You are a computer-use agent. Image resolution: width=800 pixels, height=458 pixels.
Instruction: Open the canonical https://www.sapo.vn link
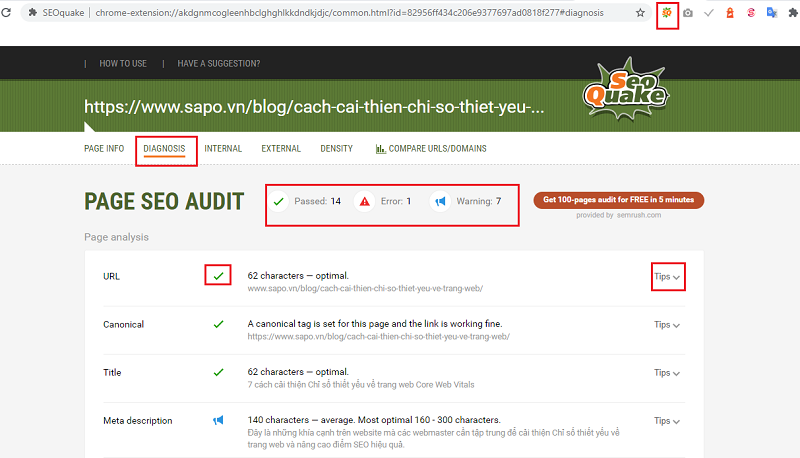pos(379,337)
